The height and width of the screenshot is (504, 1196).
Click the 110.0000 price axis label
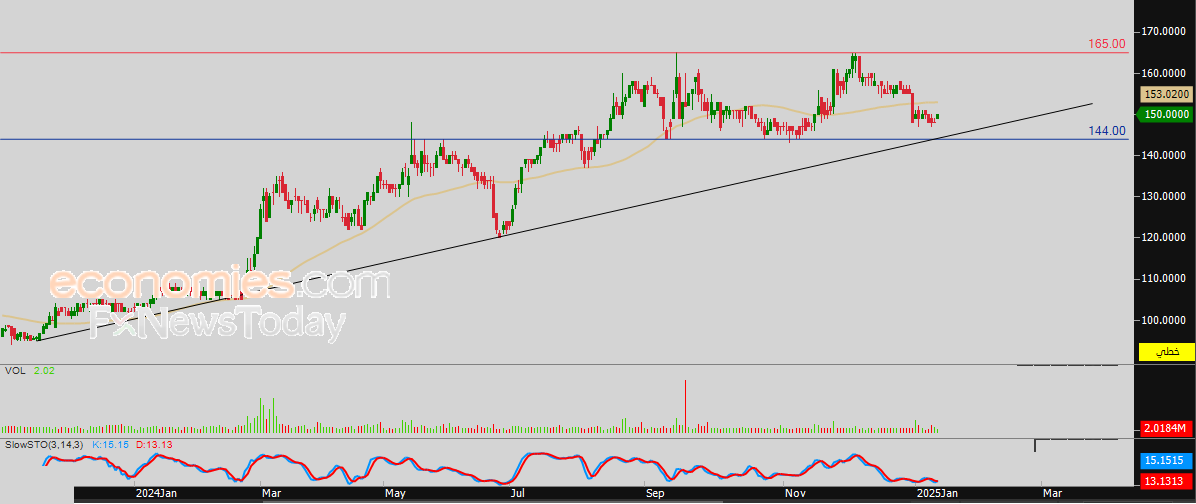point(1164,279)
